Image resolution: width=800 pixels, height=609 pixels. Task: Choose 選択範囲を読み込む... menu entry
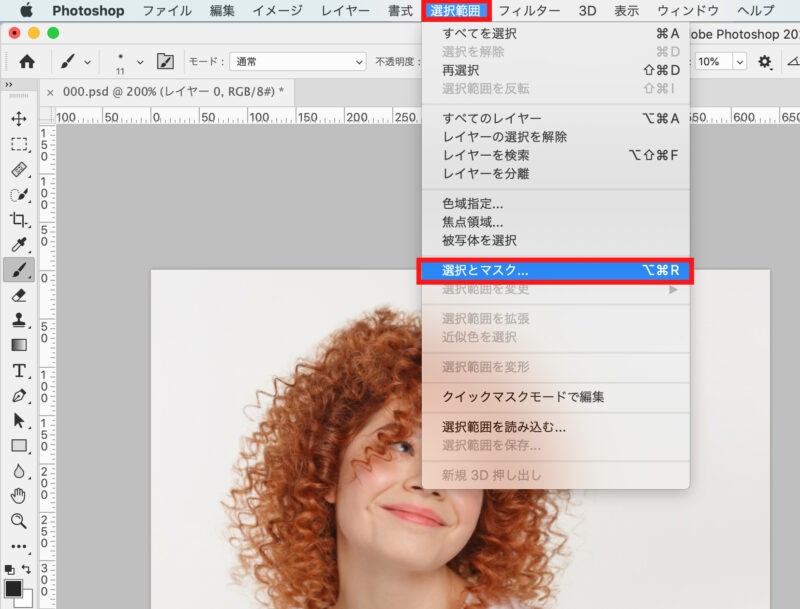point(556,427)
